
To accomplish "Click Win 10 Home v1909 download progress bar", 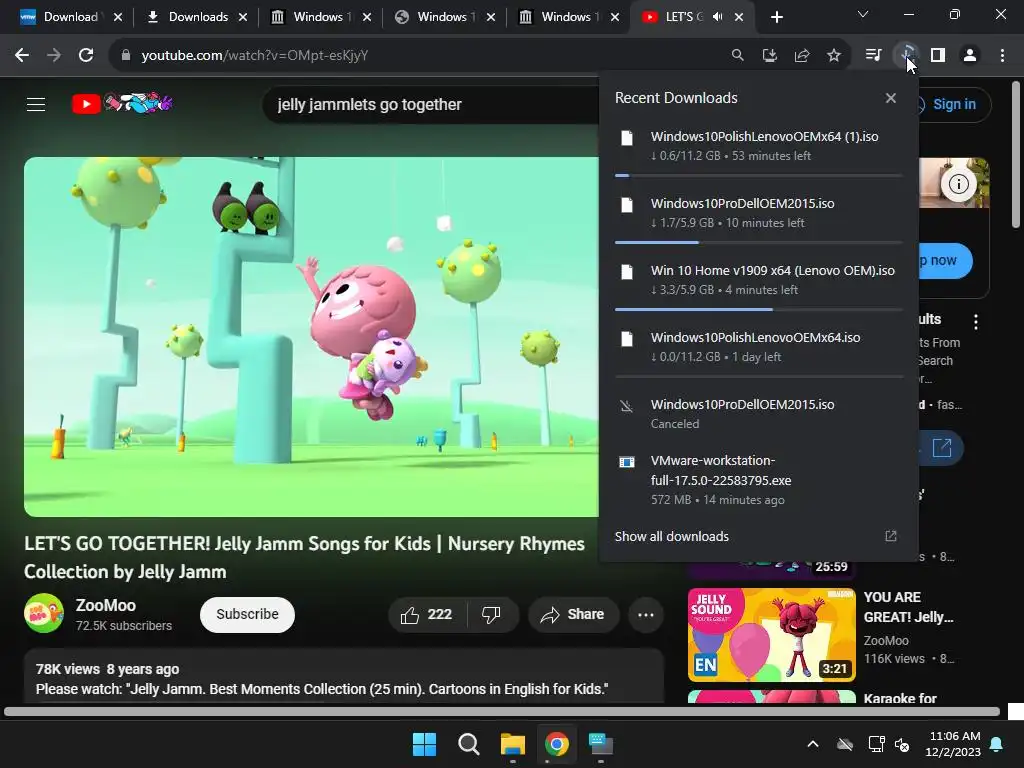I will pos(758,310).
